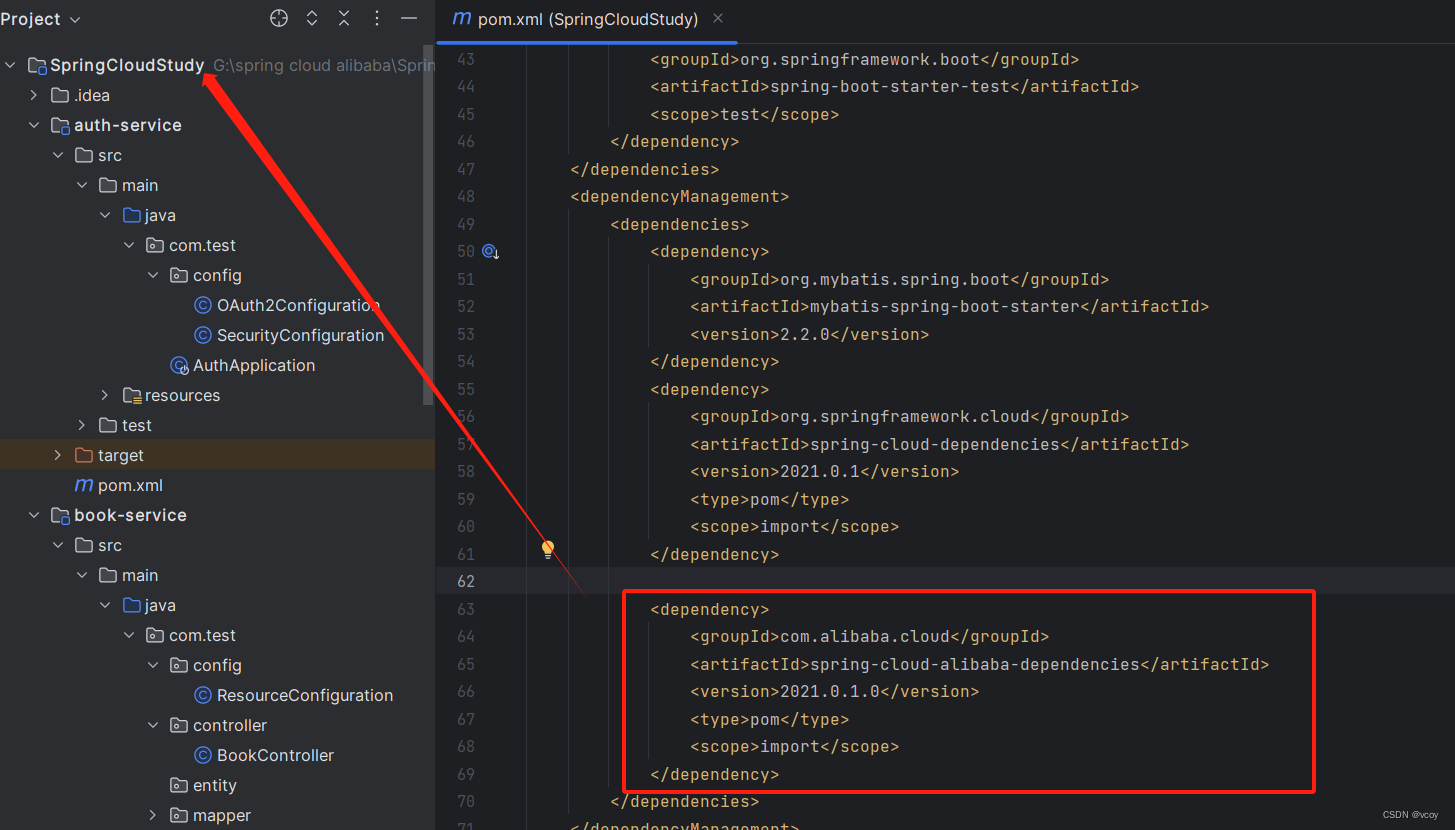Viewport: 1455px width, 830px height.
Task: Select the controller package in book-service
Action: click(x=230, y=725)
